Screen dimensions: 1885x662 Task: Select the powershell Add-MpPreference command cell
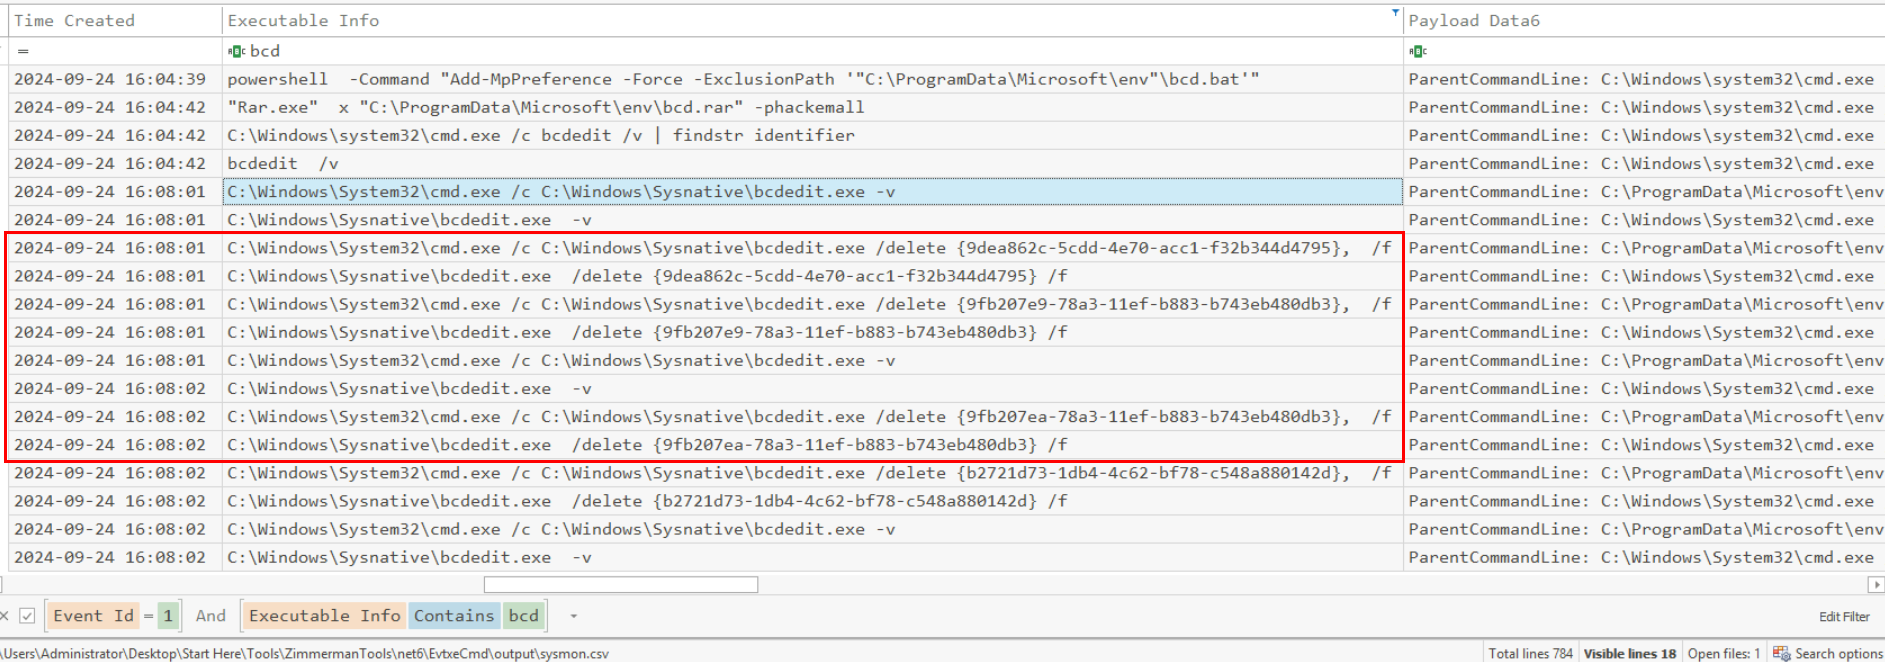[812, 79]
